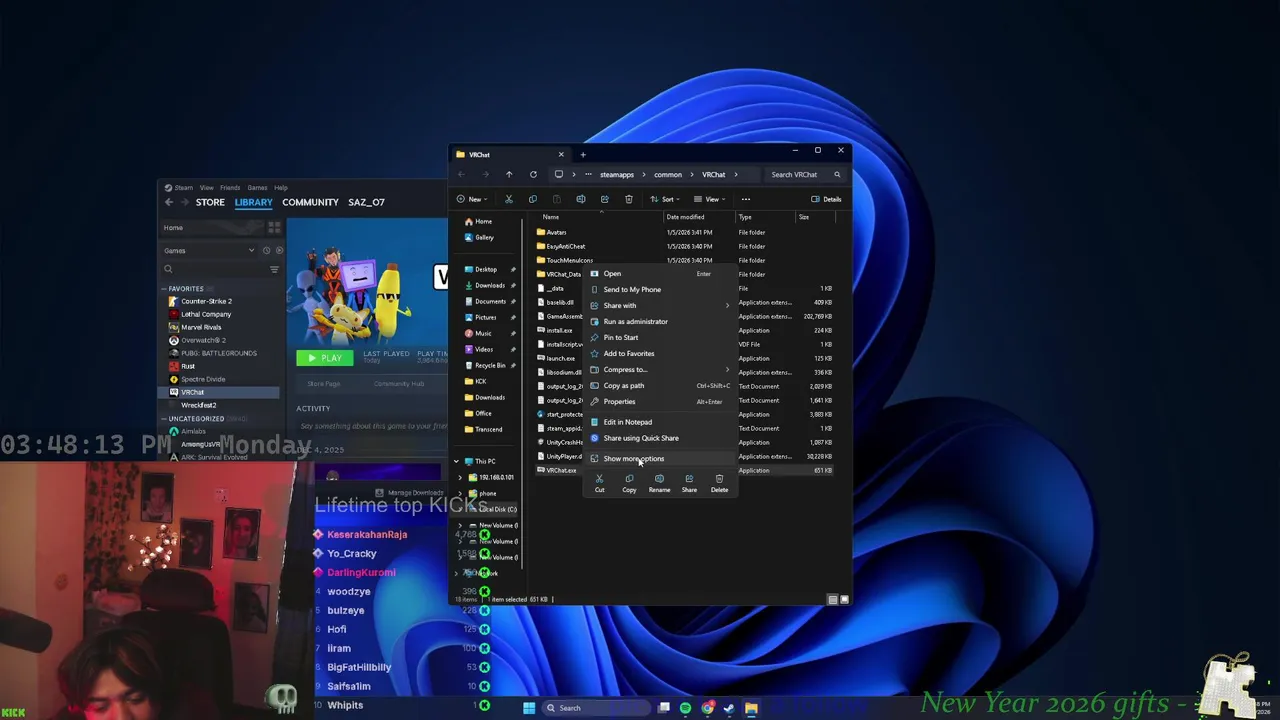This screenshot has height=720, width=1280.
Task: Select Counter-Strike 2 in Steam library
Action: coord(206,301)
